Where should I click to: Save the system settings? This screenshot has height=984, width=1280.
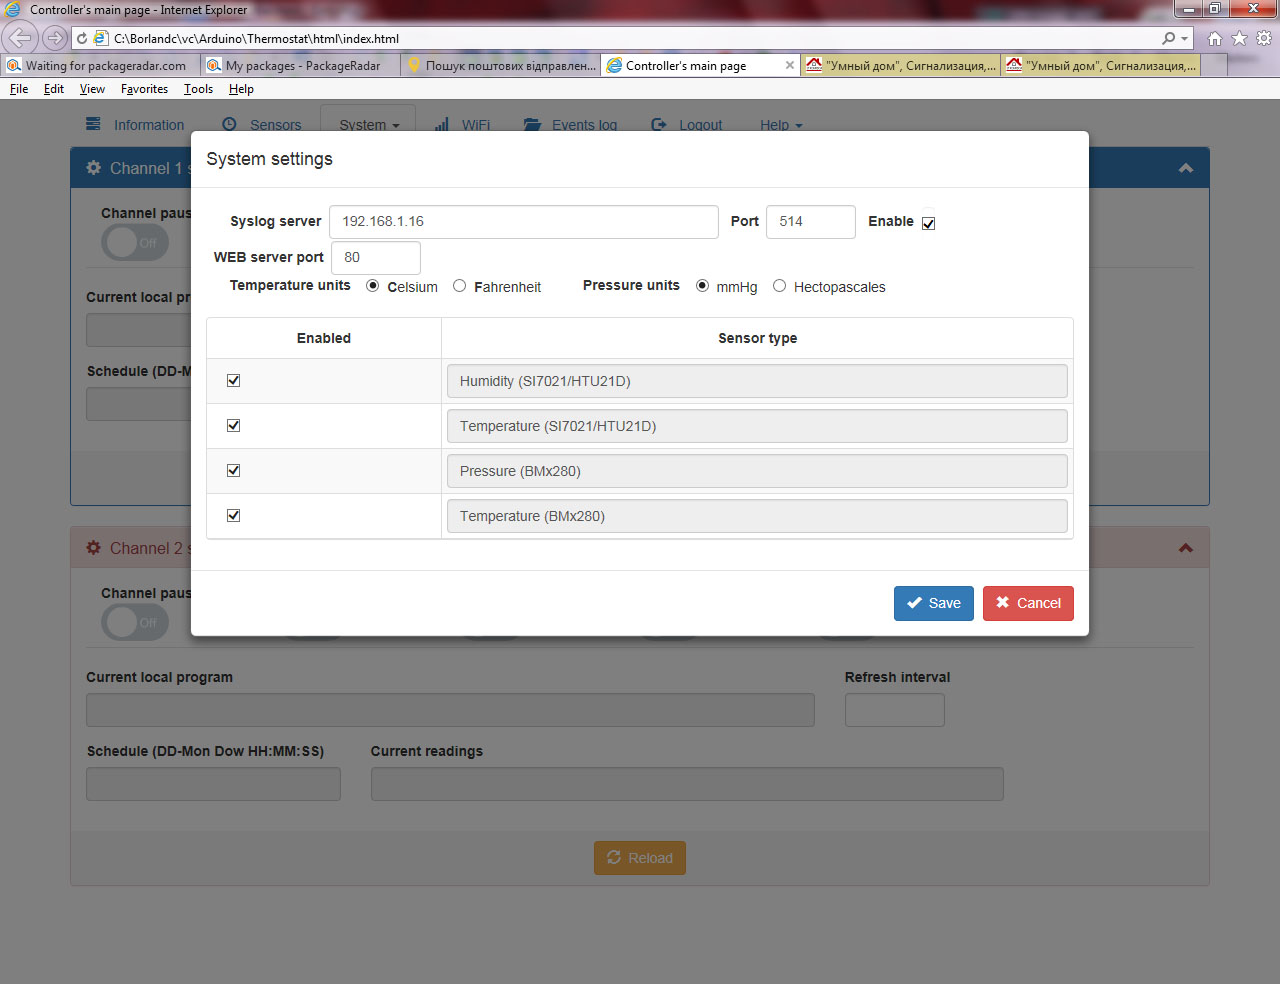pyautogui.click(x=934, y=603)
